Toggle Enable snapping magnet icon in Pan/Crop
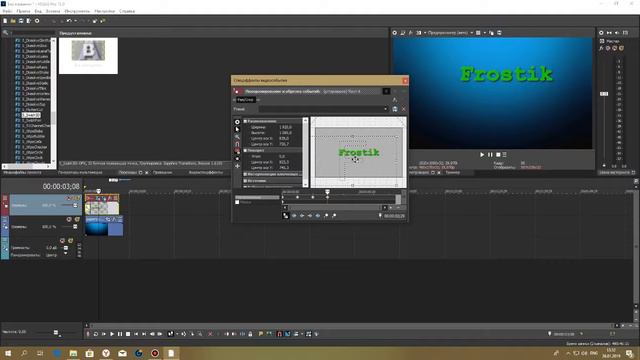 click(237, 144)
